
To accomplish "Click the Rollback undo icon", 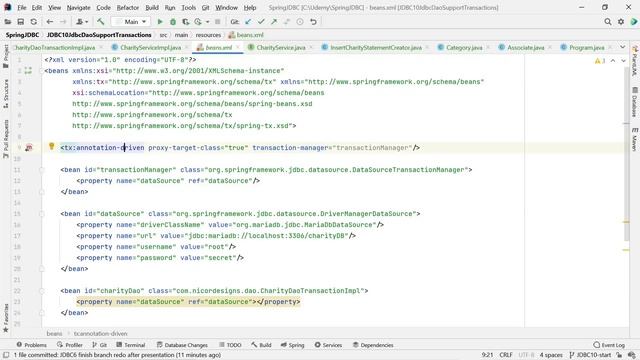I will 313,22.
